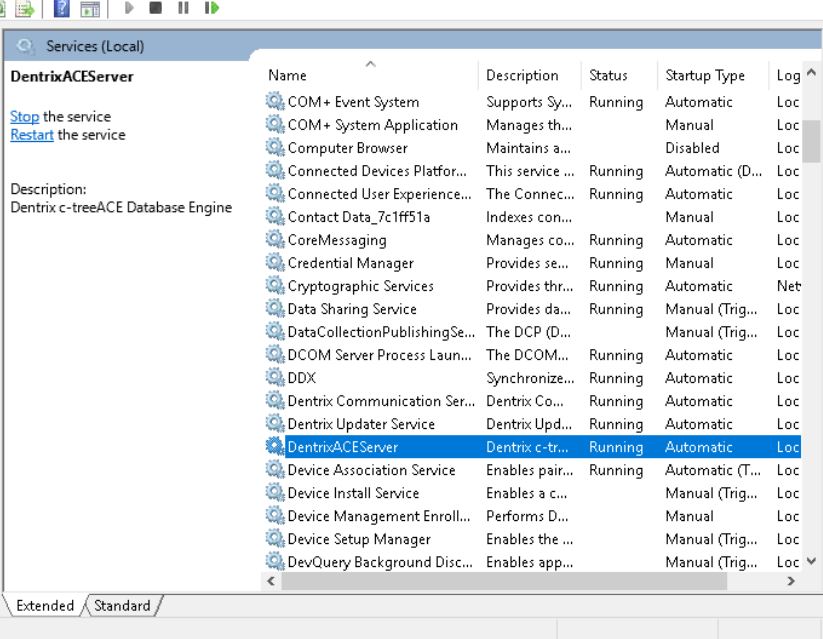The image size is (823, 639).
Task: Click the Services (Local) header title
Action: (x=95, y=46)
